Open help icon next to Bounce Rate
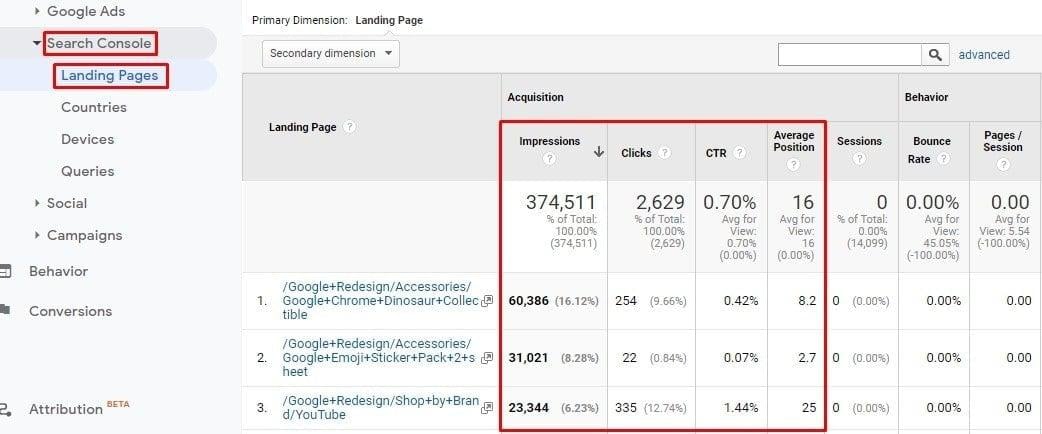 tap(943, 159)
